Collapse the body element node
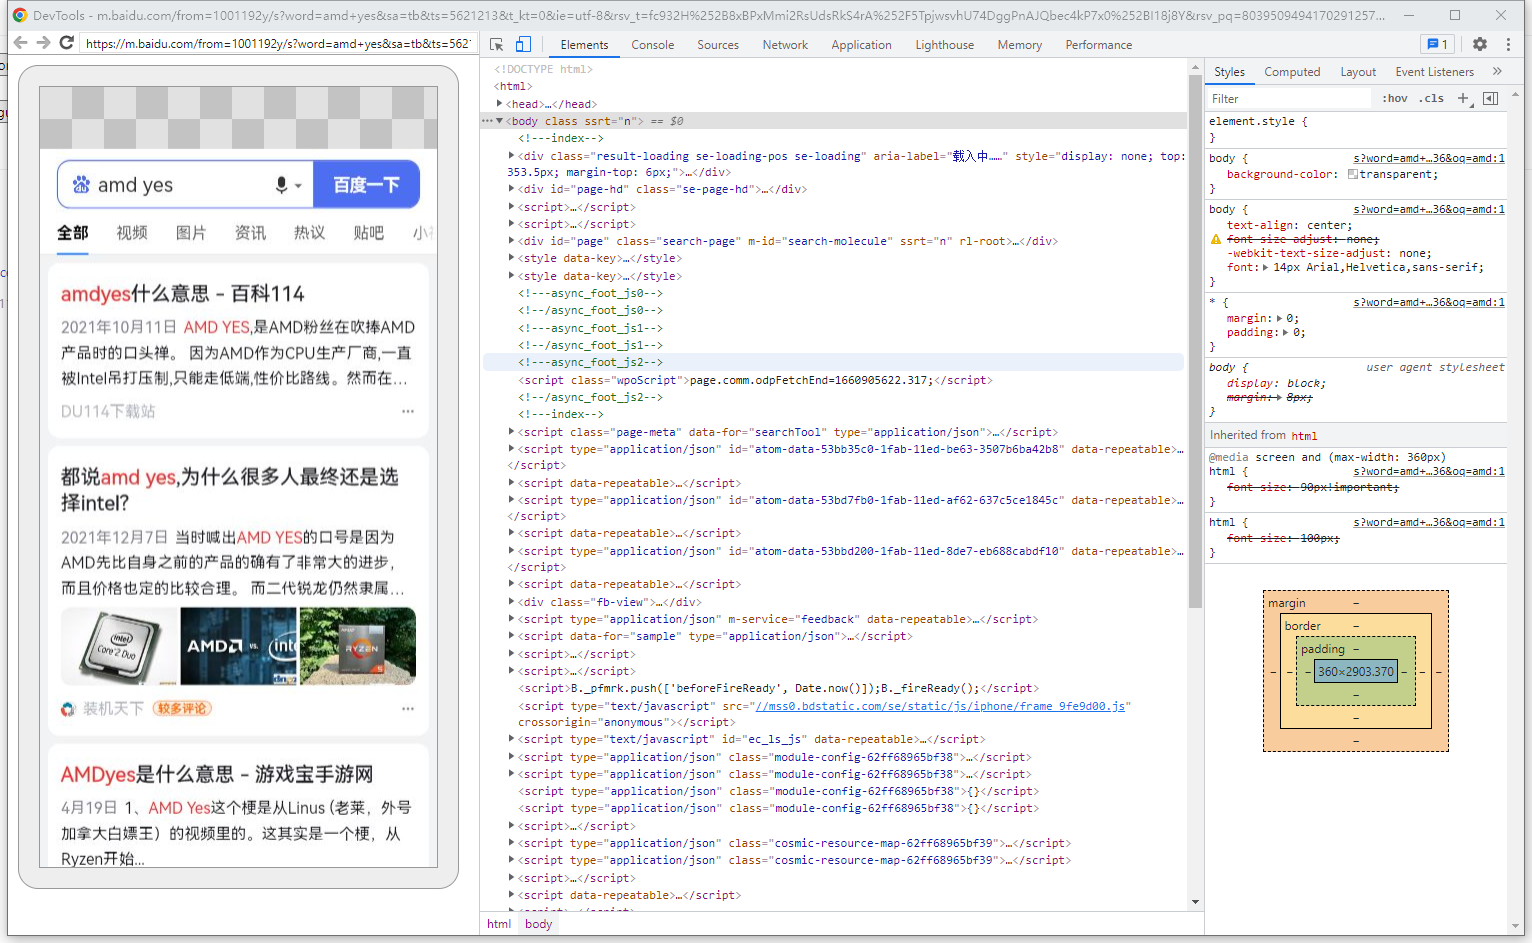The image size is (1532, 943). coord(499,121)
